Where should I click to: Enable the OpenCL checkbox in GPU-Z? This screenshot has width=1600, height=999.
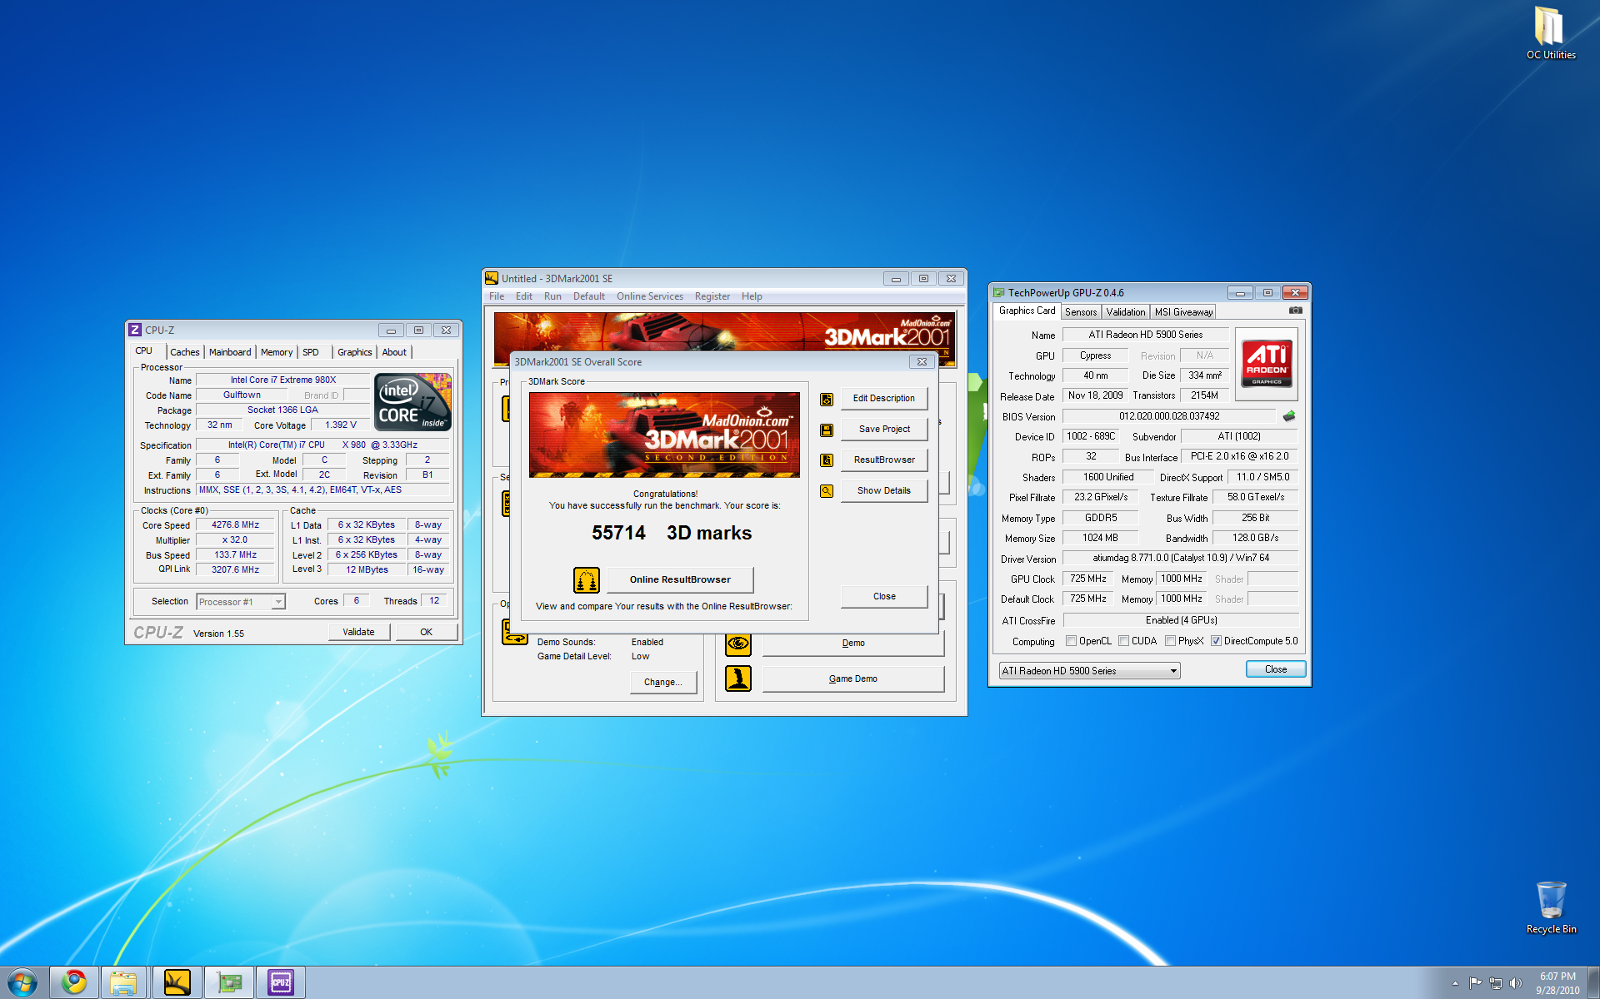coord(1071,641)
